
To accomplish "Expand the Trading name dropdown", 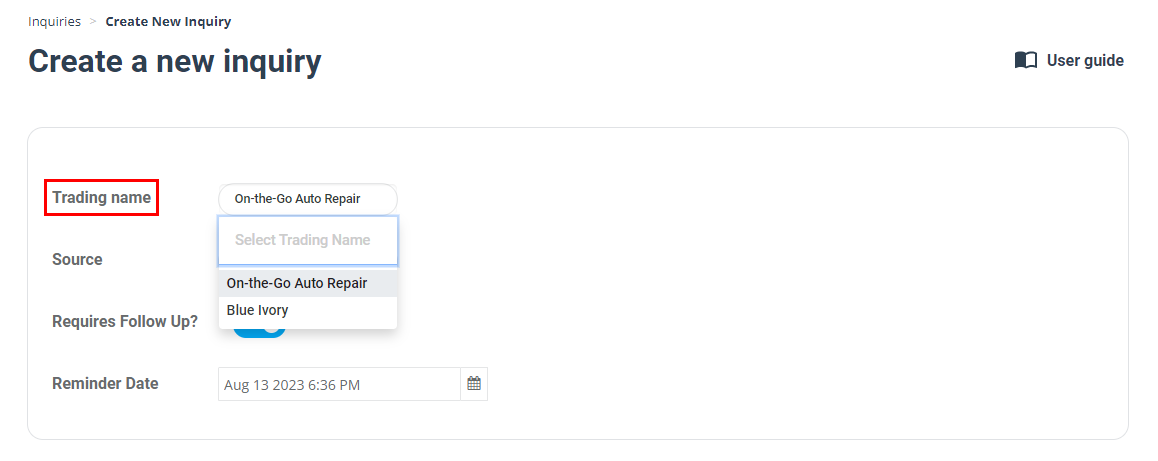I will 308,199.
